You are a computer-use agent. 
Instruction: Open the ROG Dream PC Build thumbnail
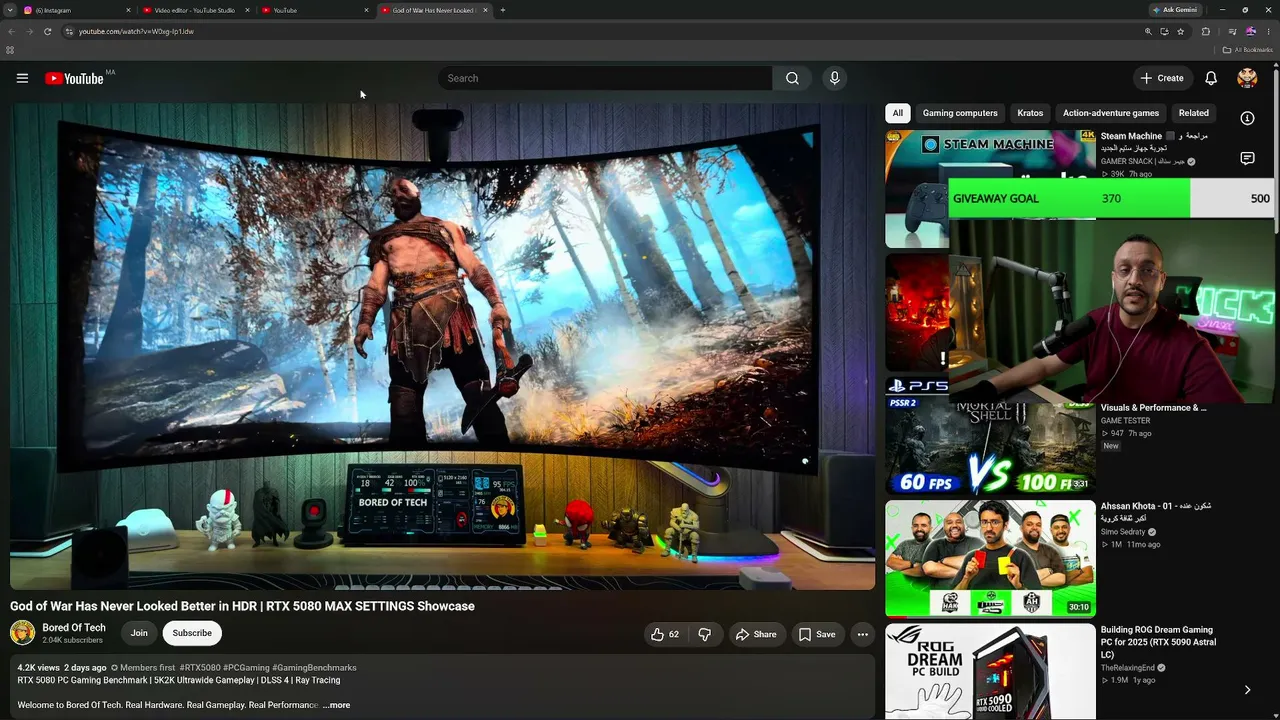990,671
